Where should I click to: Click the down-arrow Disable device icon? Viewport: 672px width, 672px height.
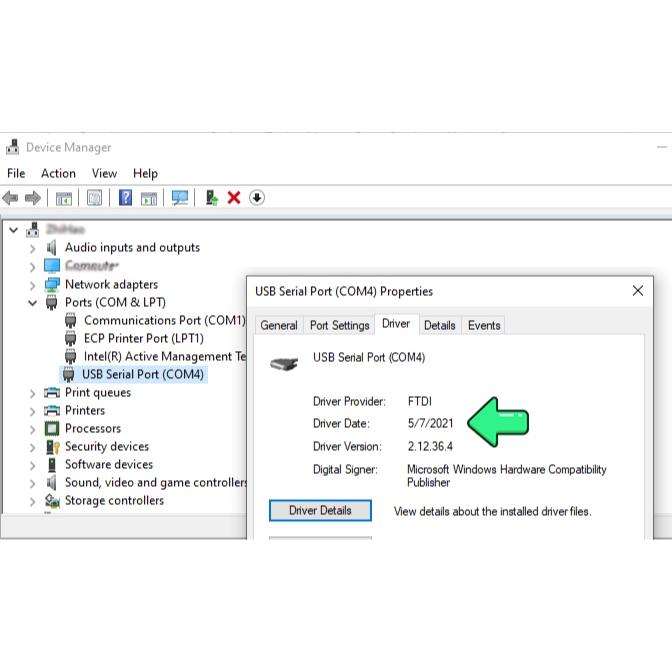257,198
